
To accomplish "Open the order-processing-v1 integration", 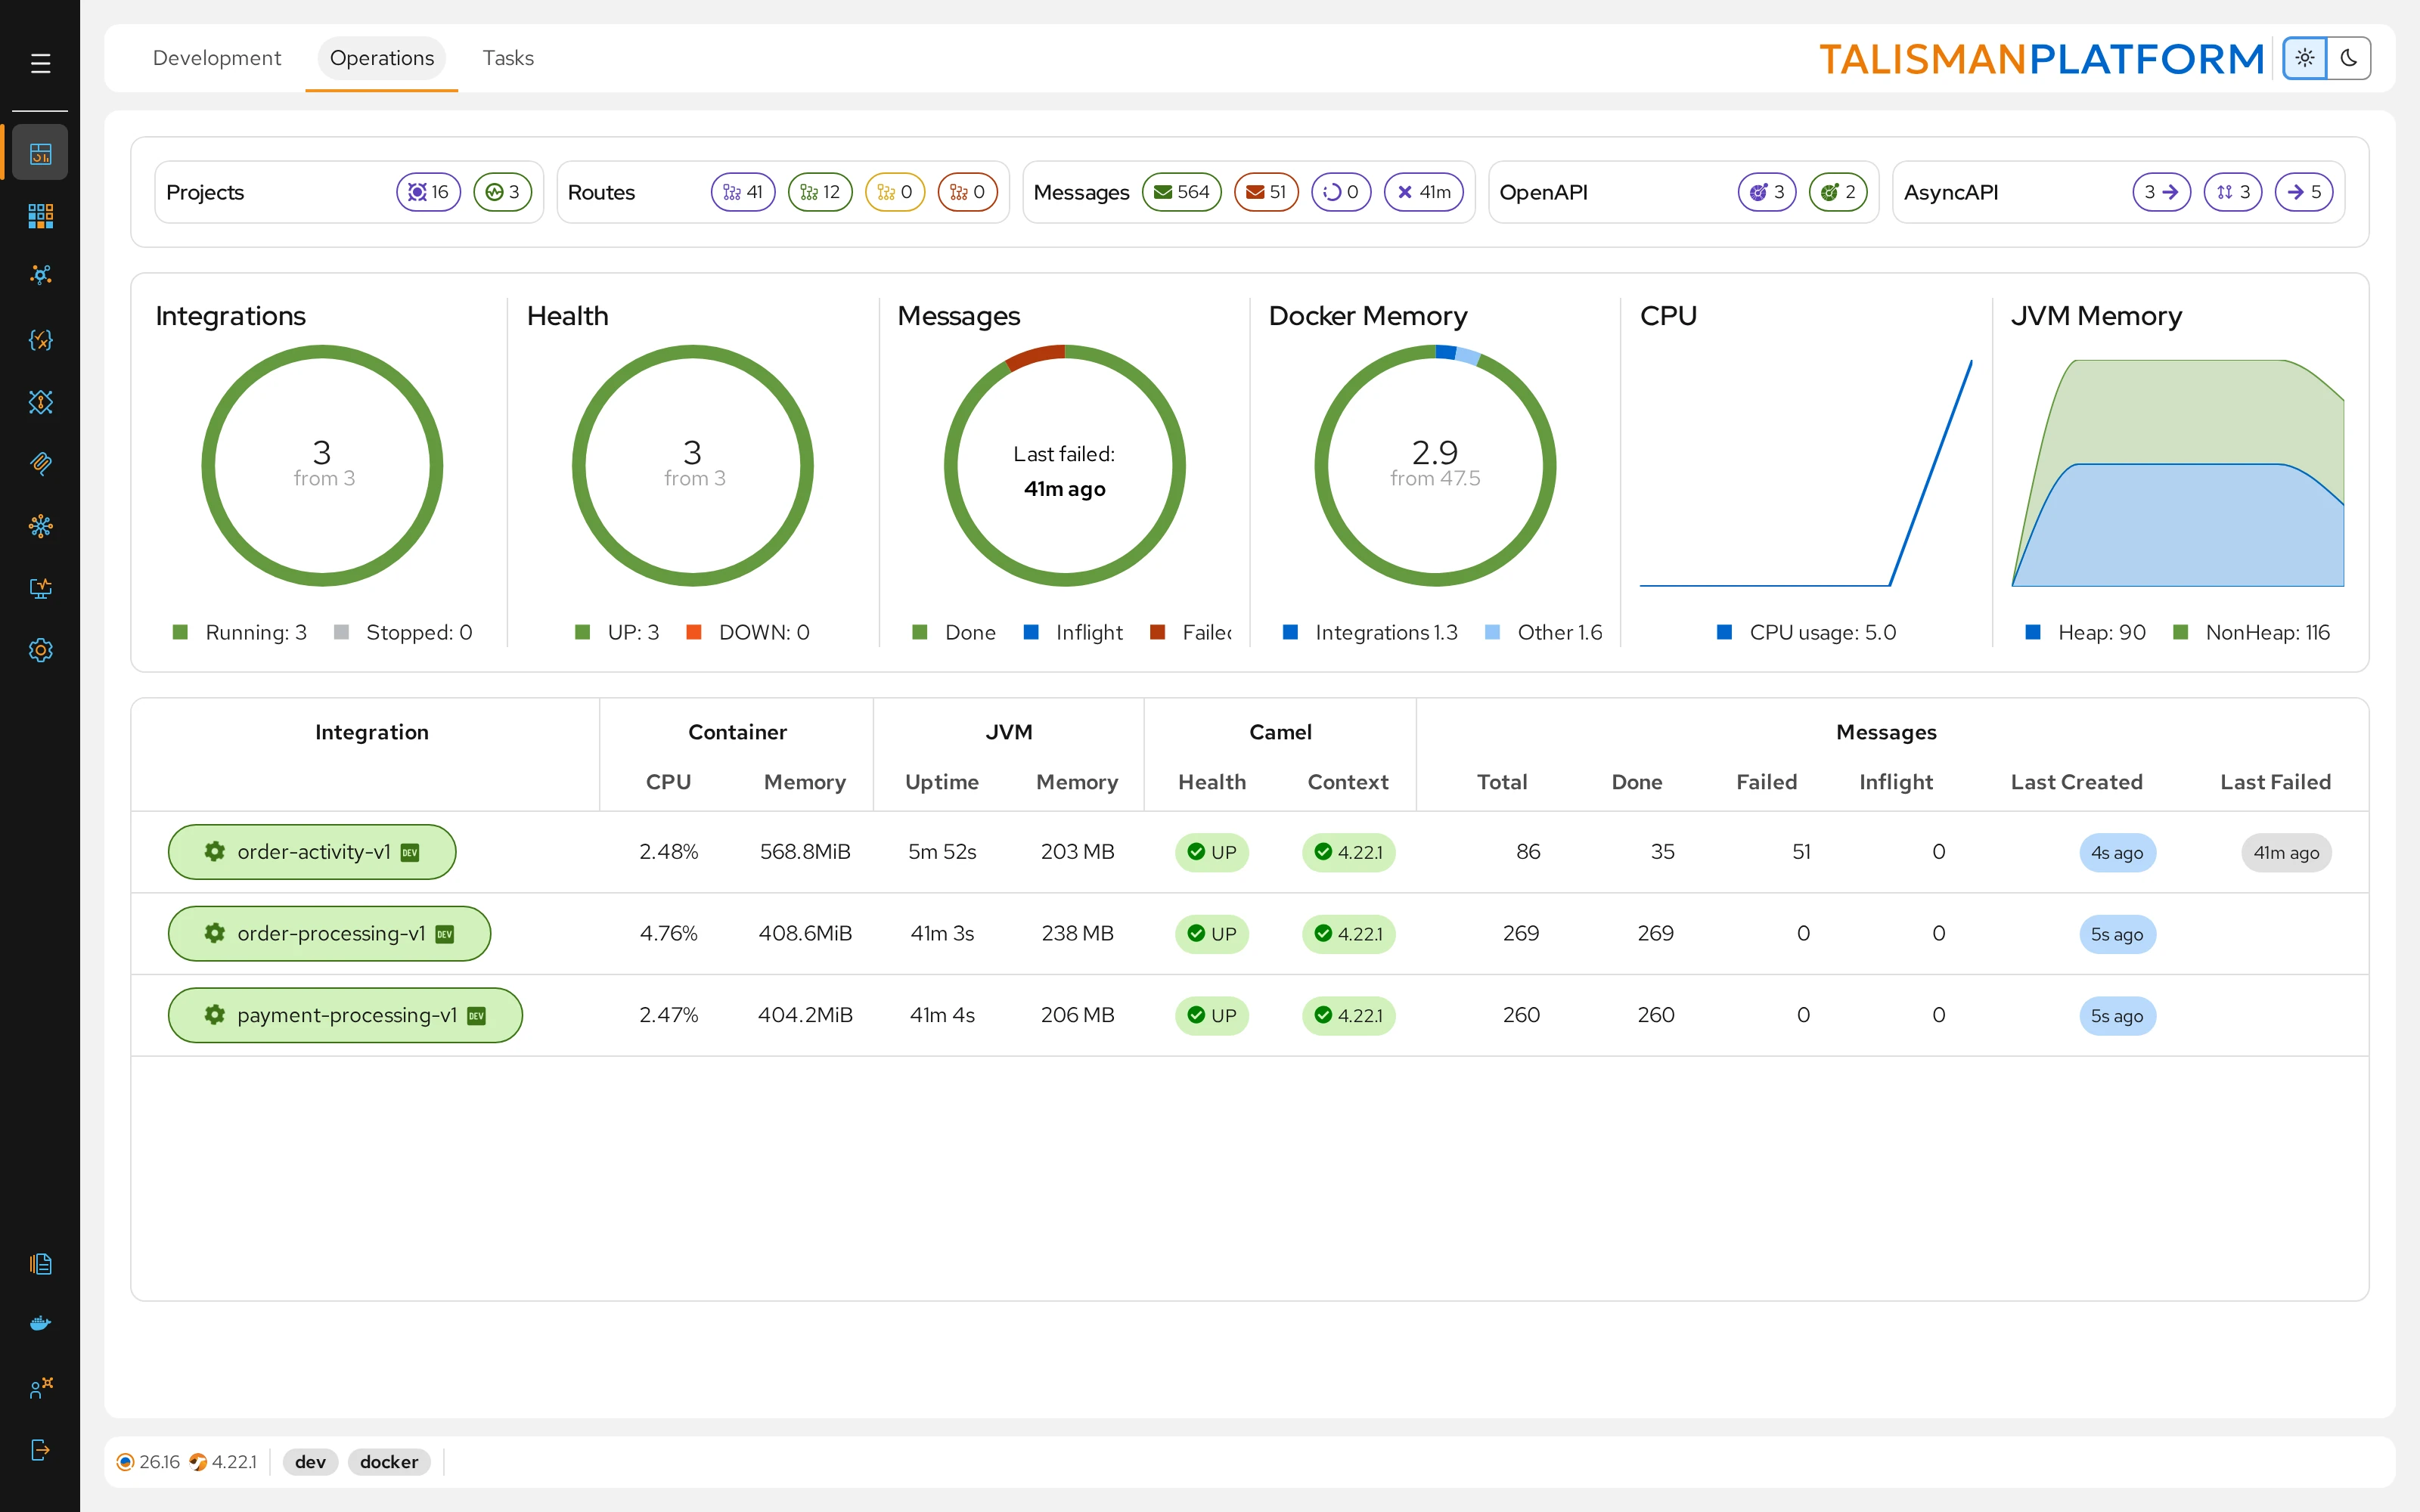I will click(x=329, y=934).
